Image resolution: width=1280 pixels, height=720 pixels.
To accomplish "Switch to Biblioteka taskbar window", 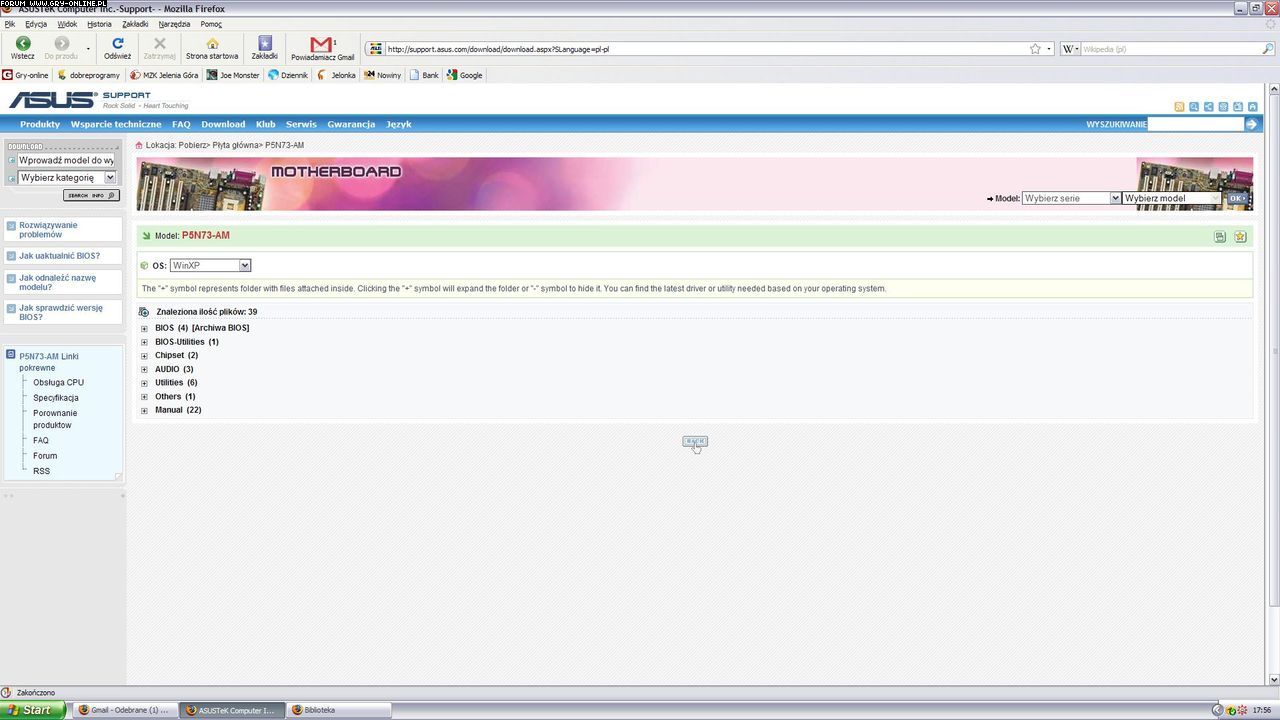I will [x=338, y=710].
